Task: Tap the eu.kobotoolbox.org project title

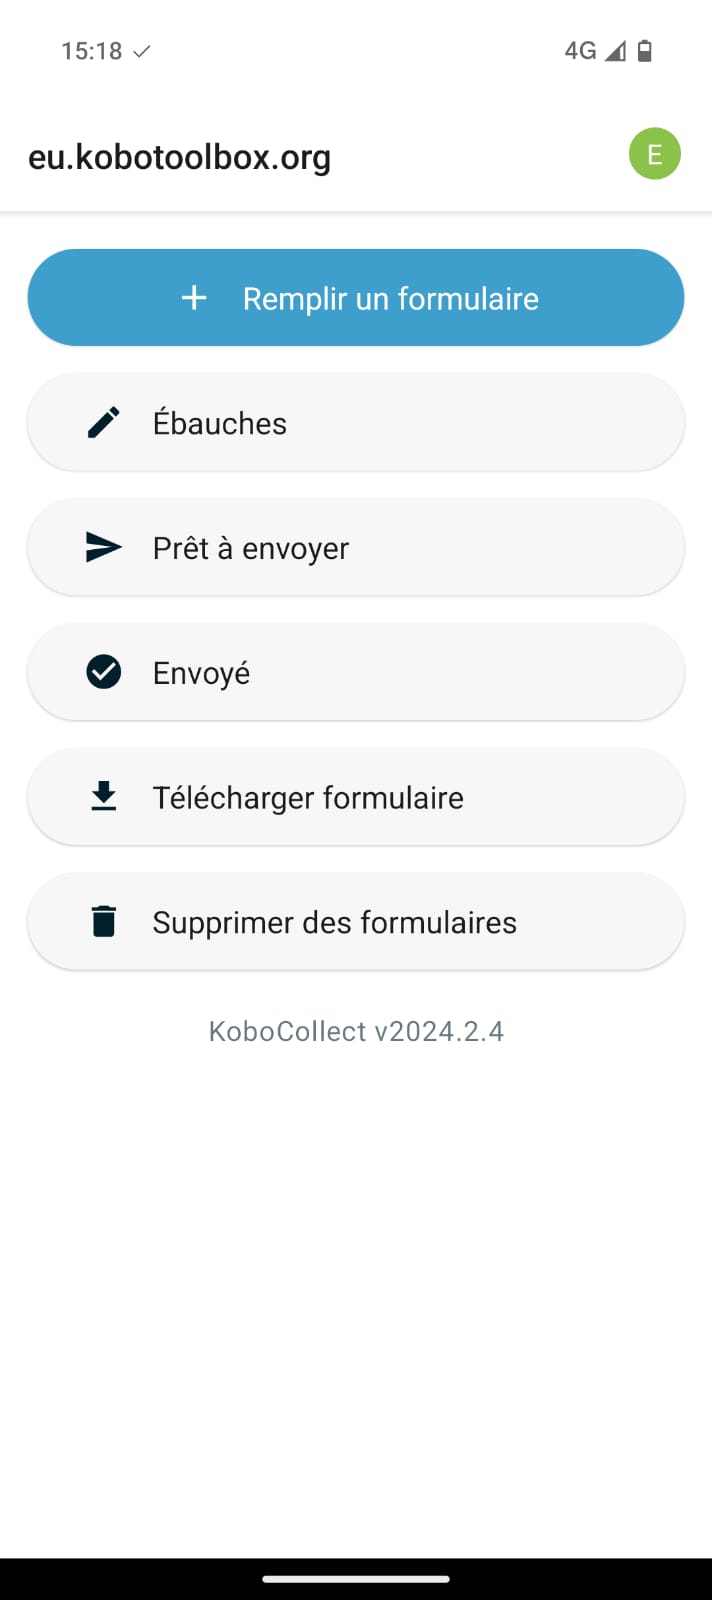Action: (180, 157)
